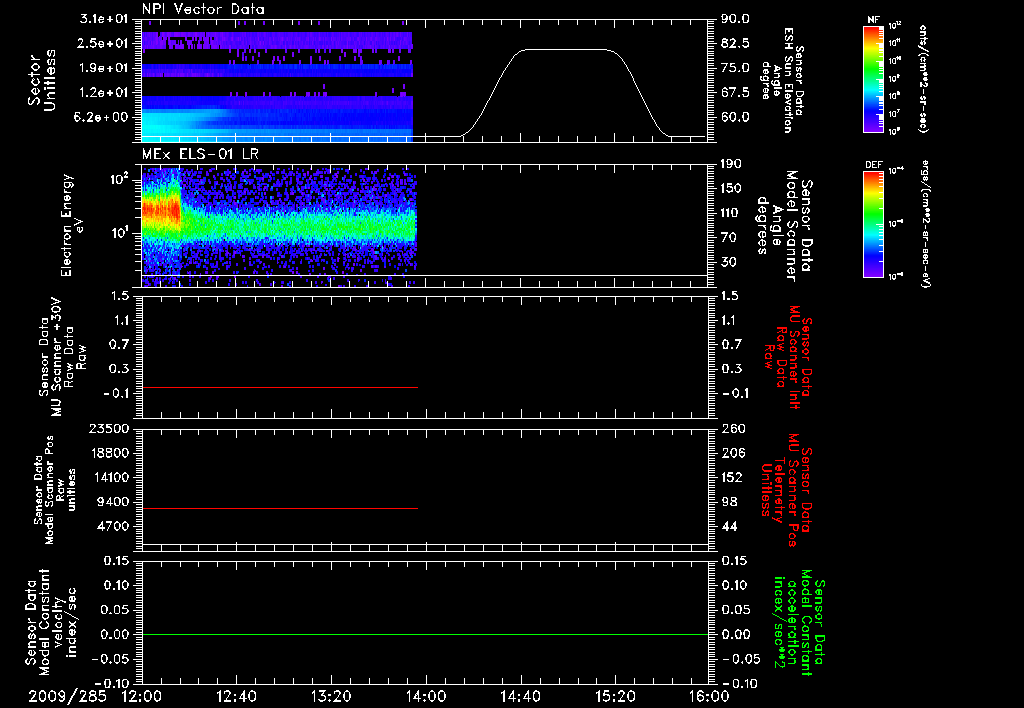The image size is (1024, 708).
Task: Click the "1.9e+01" sector tick label
Action: click(x=104, y=68)
